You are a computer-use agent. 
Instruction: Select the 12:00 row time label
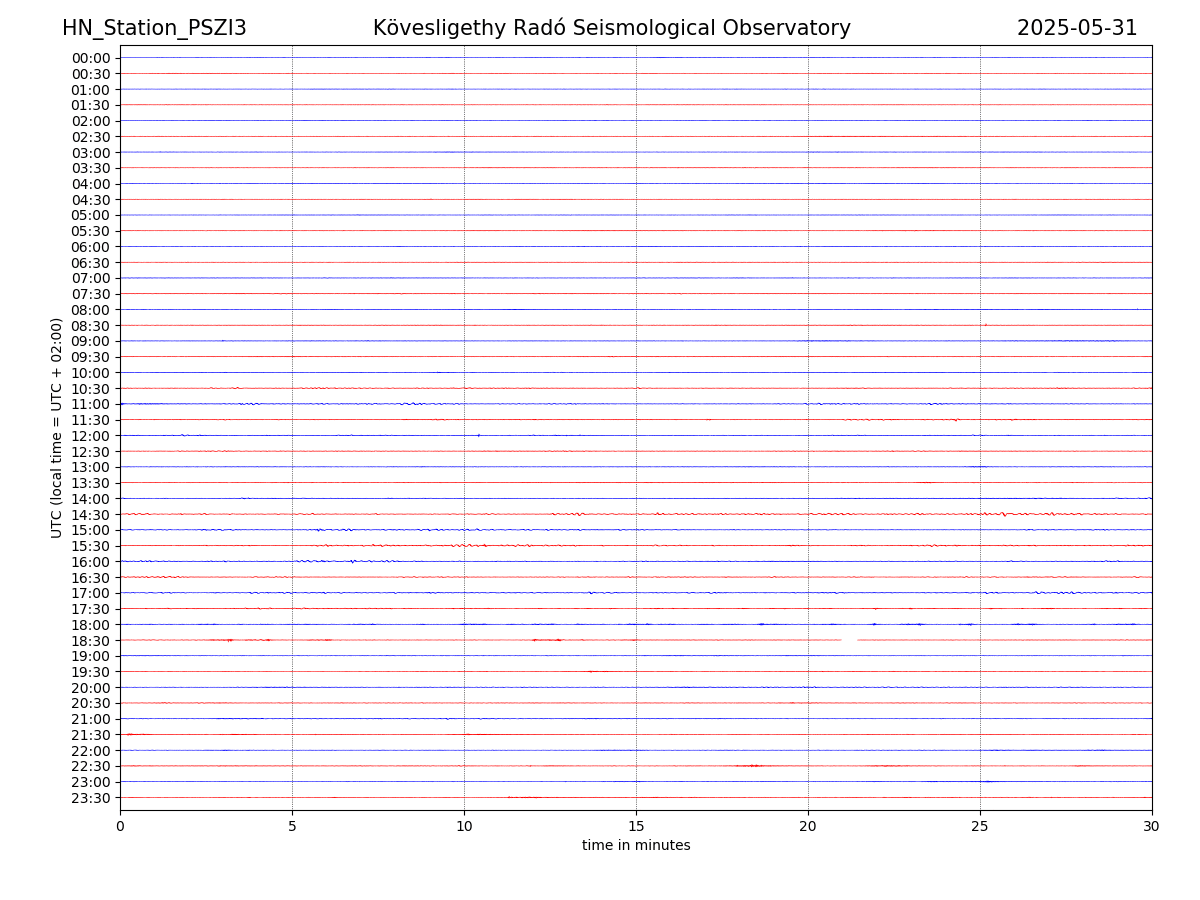[x=91, y=436]
